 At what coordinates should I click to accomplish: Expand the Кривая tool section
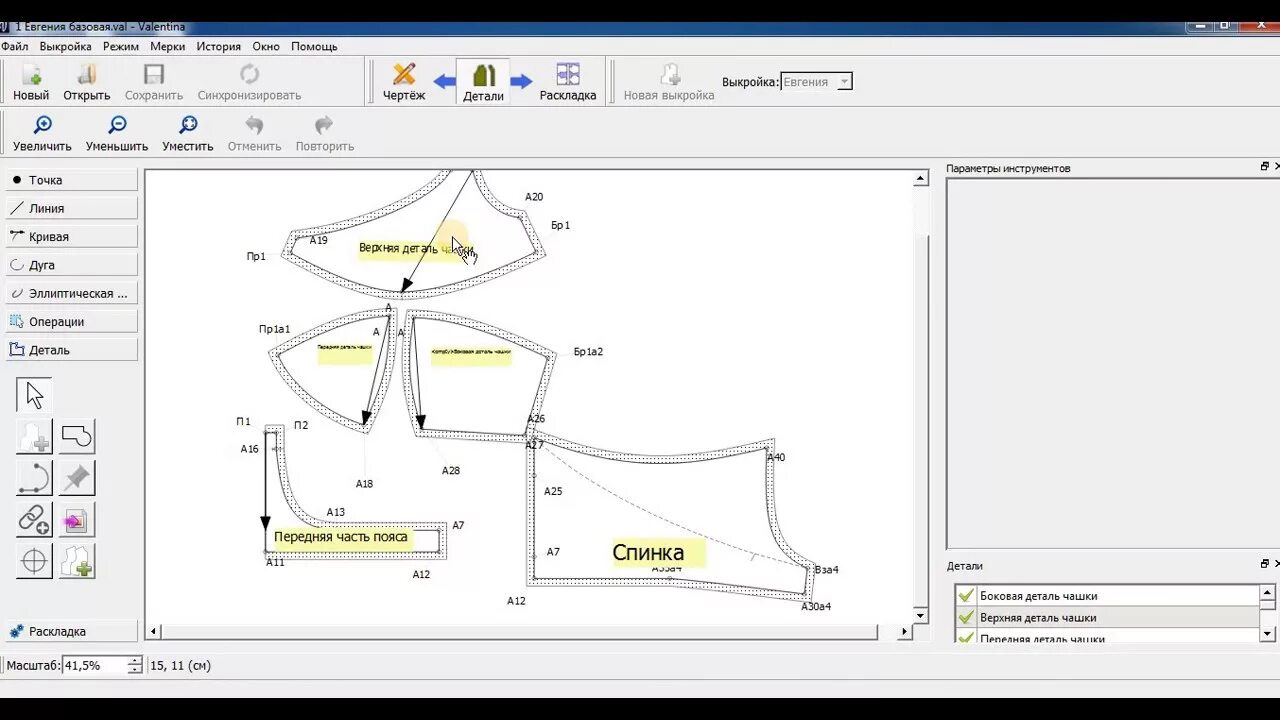point(70,237)
